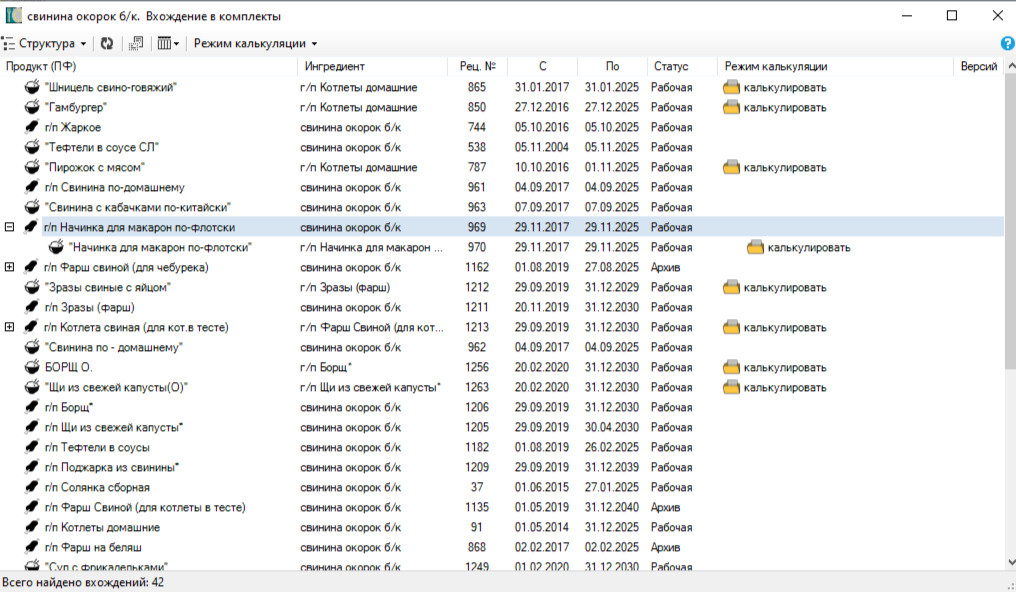
Task: Click end date 31.12.2039
Action: (612, 467)
